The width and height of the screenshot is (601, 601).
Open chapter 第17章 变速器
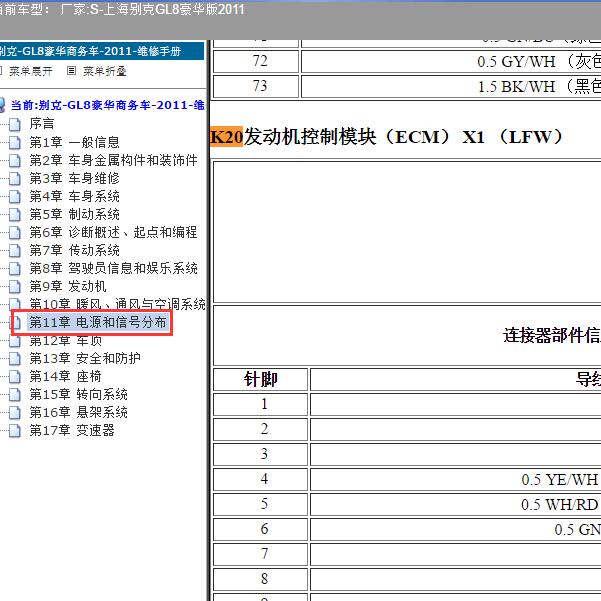pos(72,430)
